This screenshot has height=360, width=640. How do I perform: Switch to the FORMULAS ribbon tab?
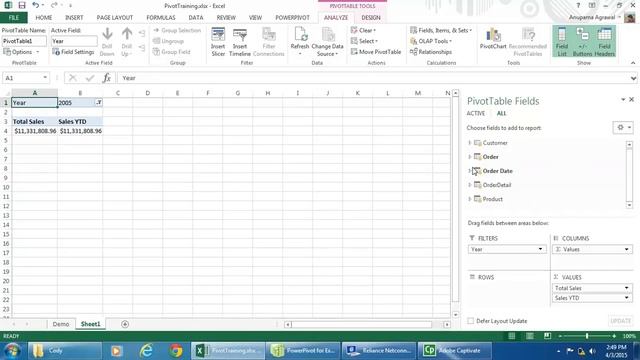(161, 18)
